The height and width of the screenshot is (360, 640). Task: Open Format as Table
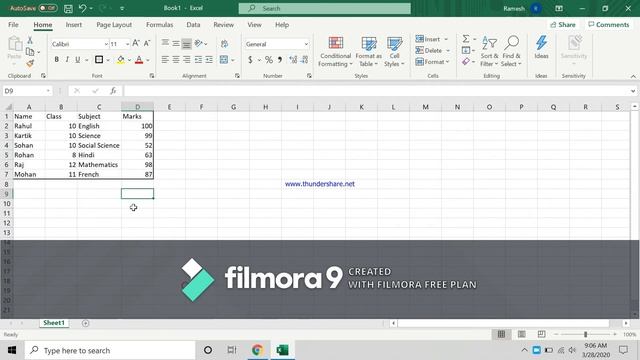369,51
